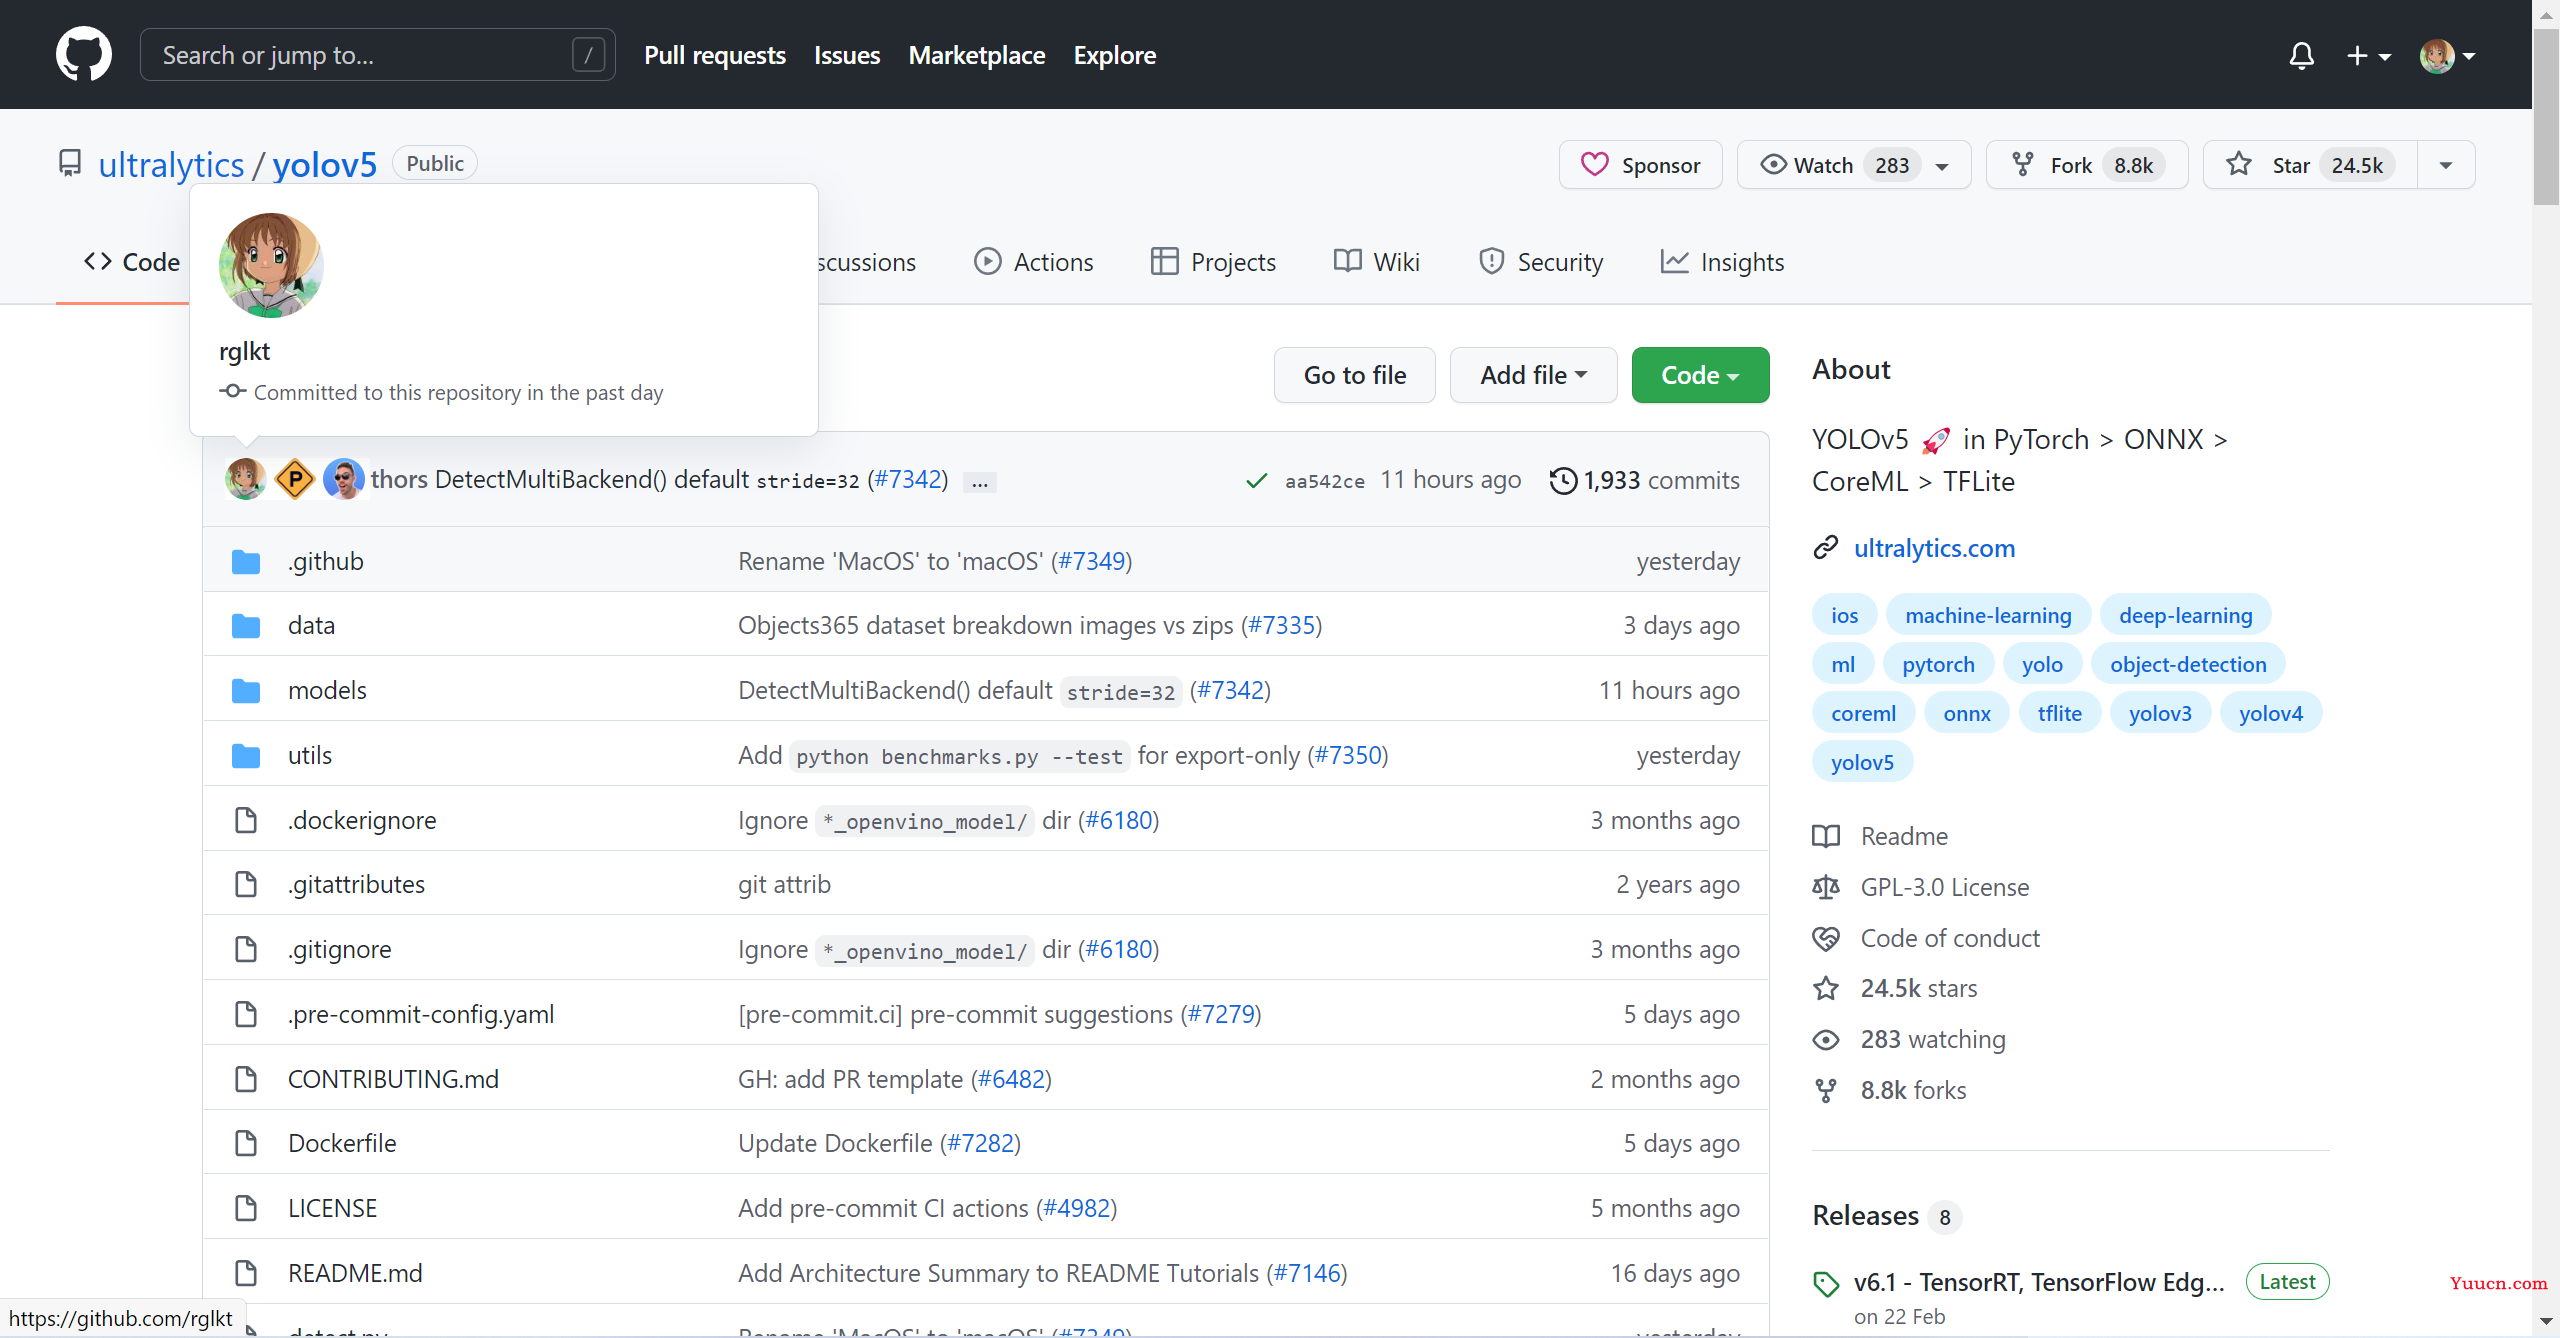Expand the Star dropdown arrow
This screenshot has height=1338, width=2560.
[2443, 164]
